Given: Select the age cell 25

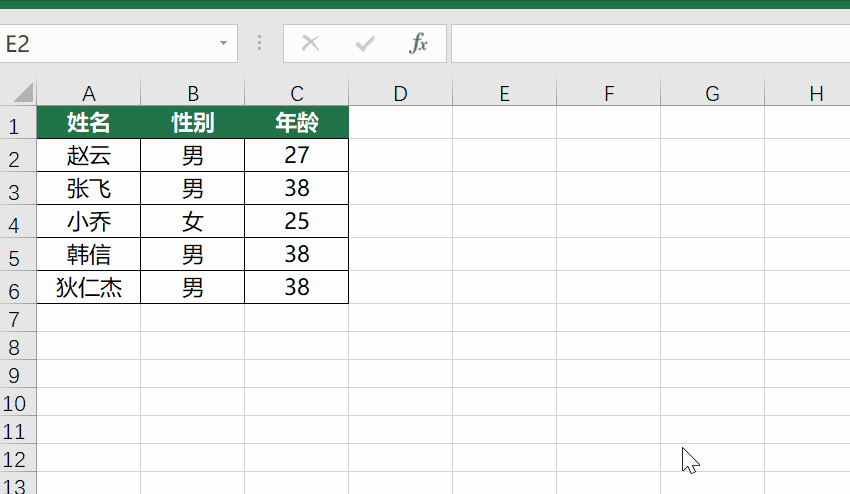Looking at the screenshot, I should tap(297, 222).
